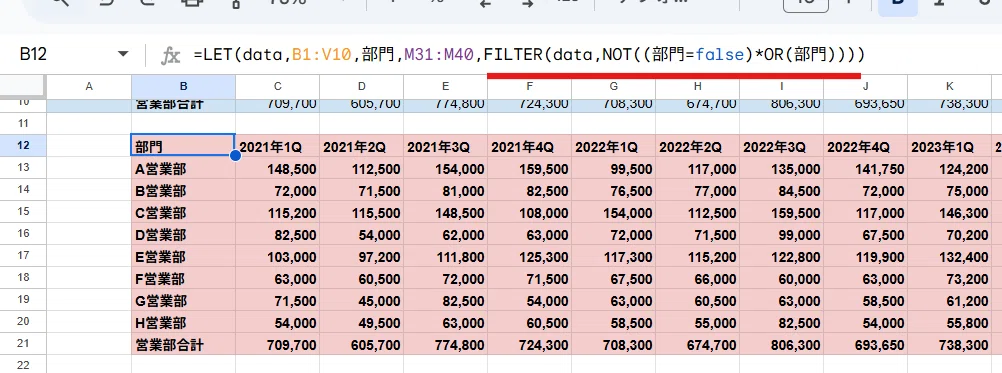Screen dimensions: 1002x373
Task: Select column D header
Action: pyautogui.click(x=362, y=86)
